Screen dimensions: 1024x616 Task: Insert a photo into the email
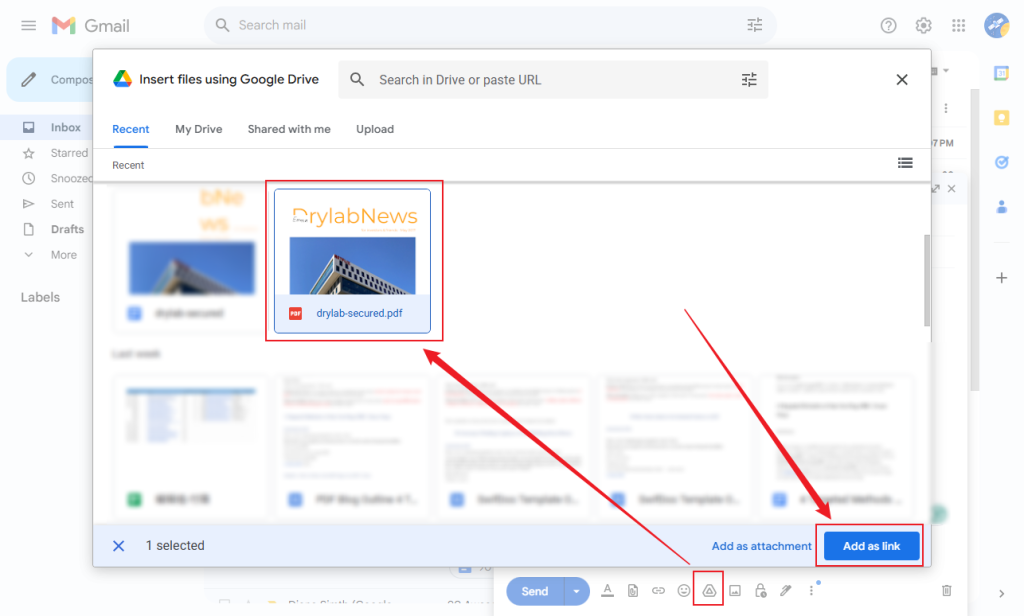[734, 591]
